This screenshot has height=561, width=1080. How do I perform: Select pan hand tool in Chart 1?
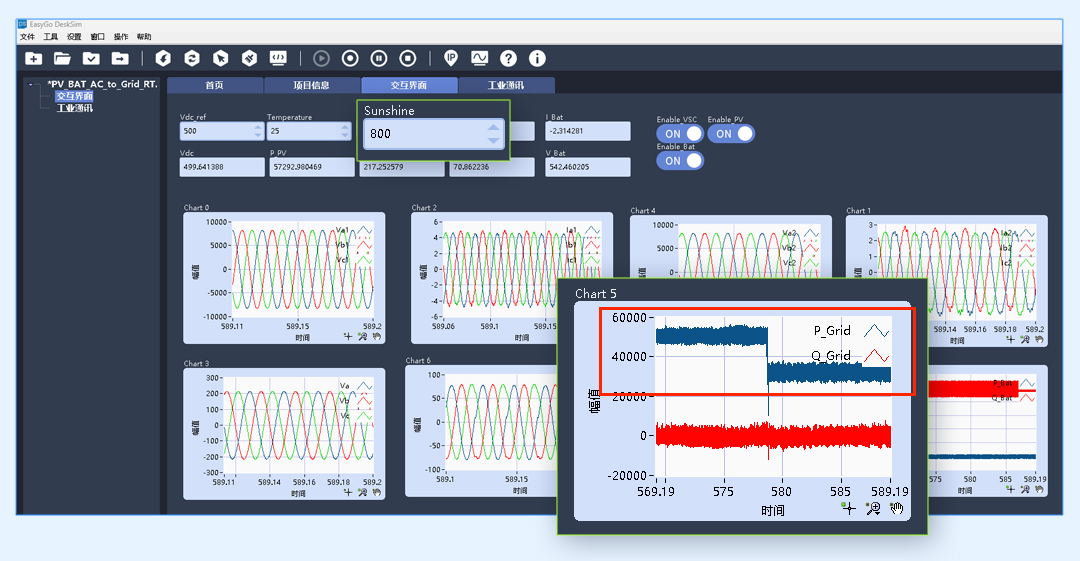1039,339
